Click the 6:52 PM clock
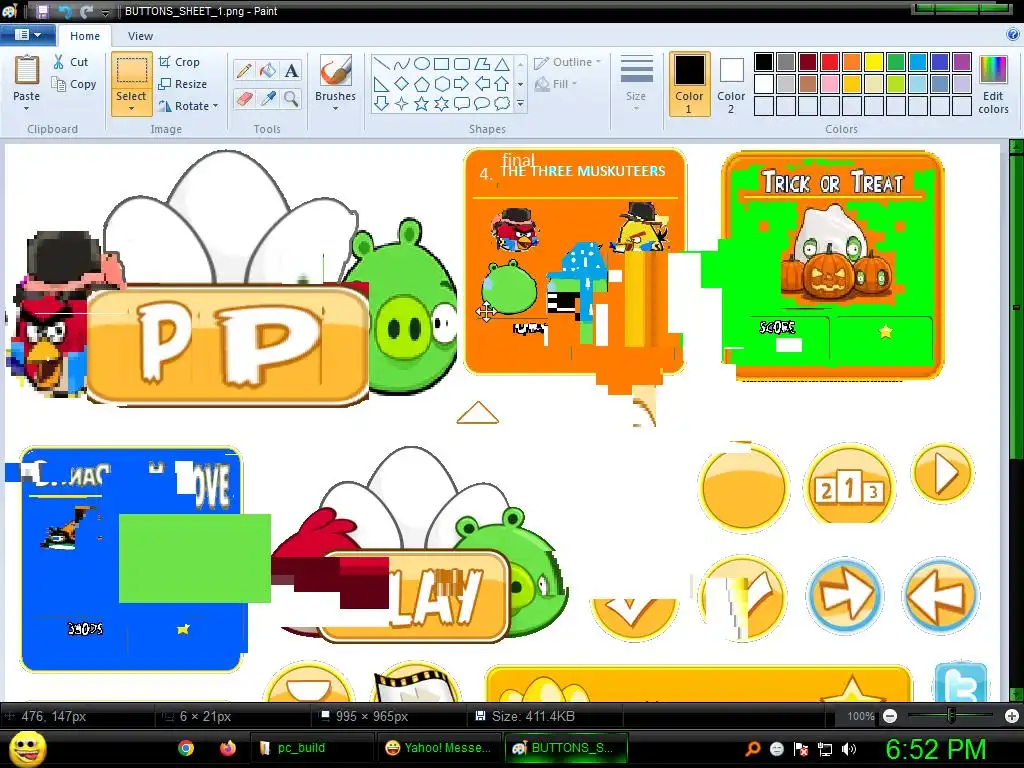Screen dimensions: 1024x768 [x=935, y=749]
